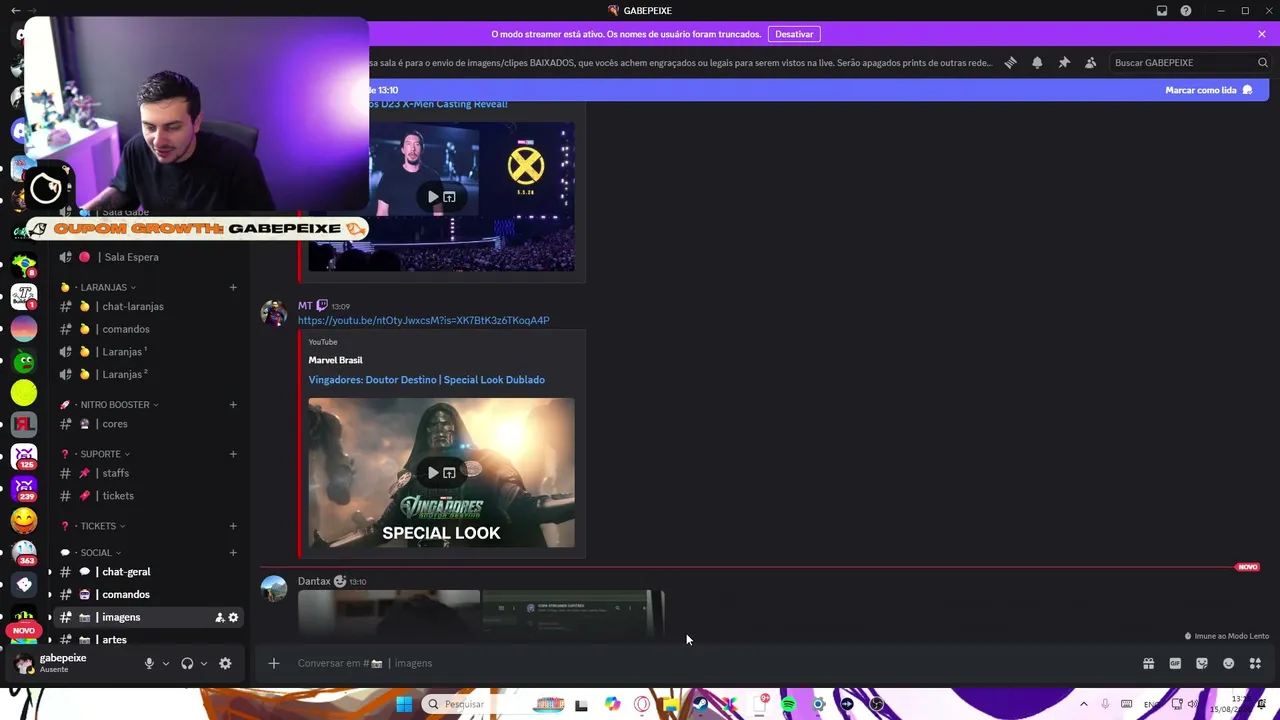Image resolution: width=1280 pixels, height=720 pixels.
Task: Open the Threads icon in channel header
Action: pyautogui.click(x=1010, y=63)
